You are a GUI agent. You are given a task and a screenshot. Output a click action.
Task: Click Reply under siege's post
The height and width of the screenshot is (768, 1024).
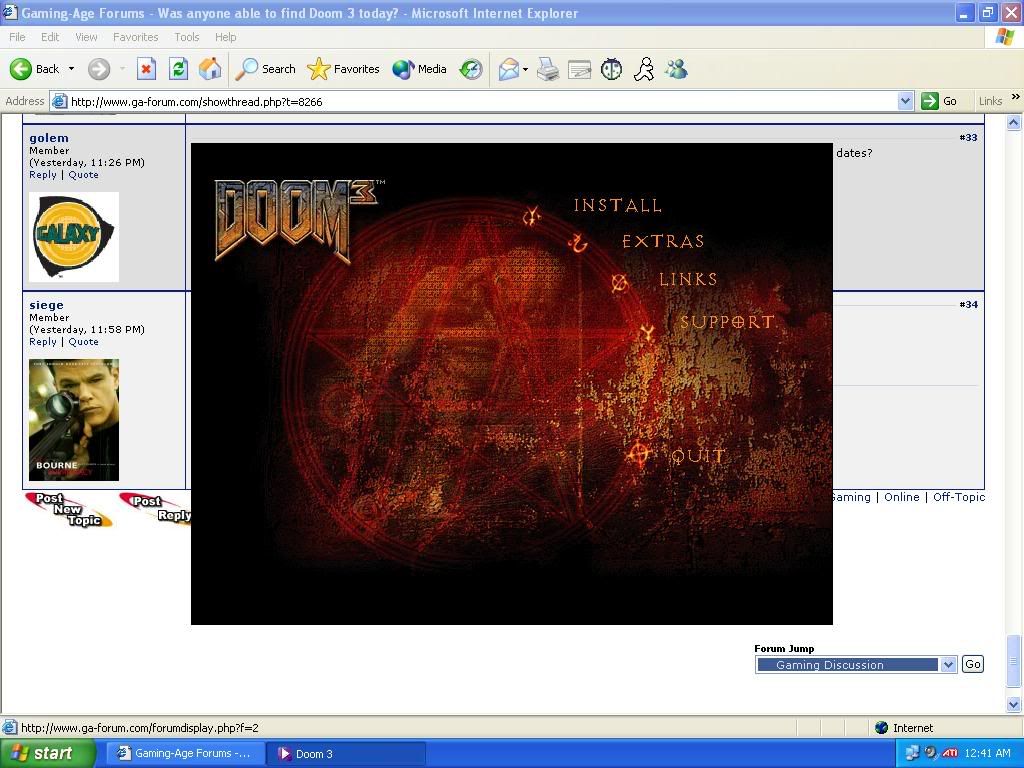tap(42, 342)
